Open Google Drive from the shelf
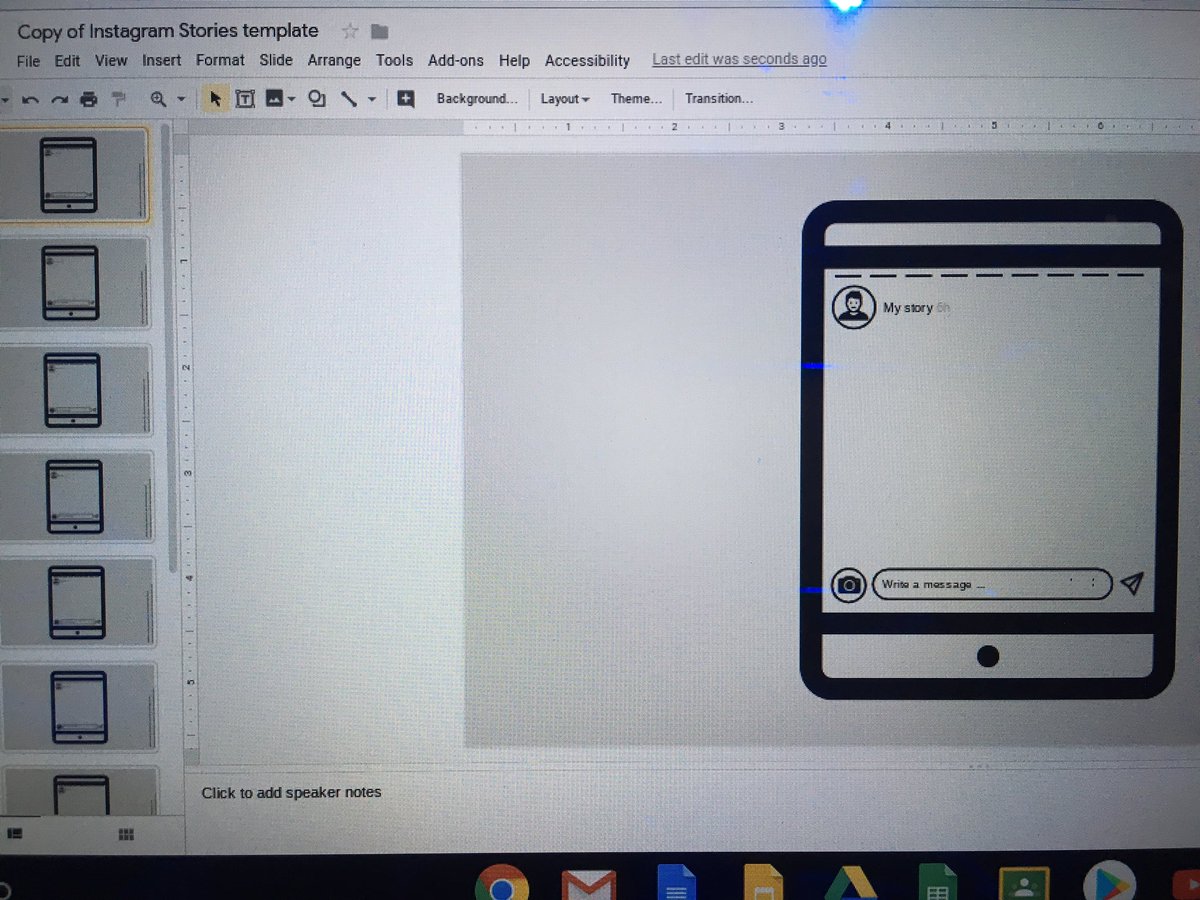The image size is (1200, 900). [849, 884]
